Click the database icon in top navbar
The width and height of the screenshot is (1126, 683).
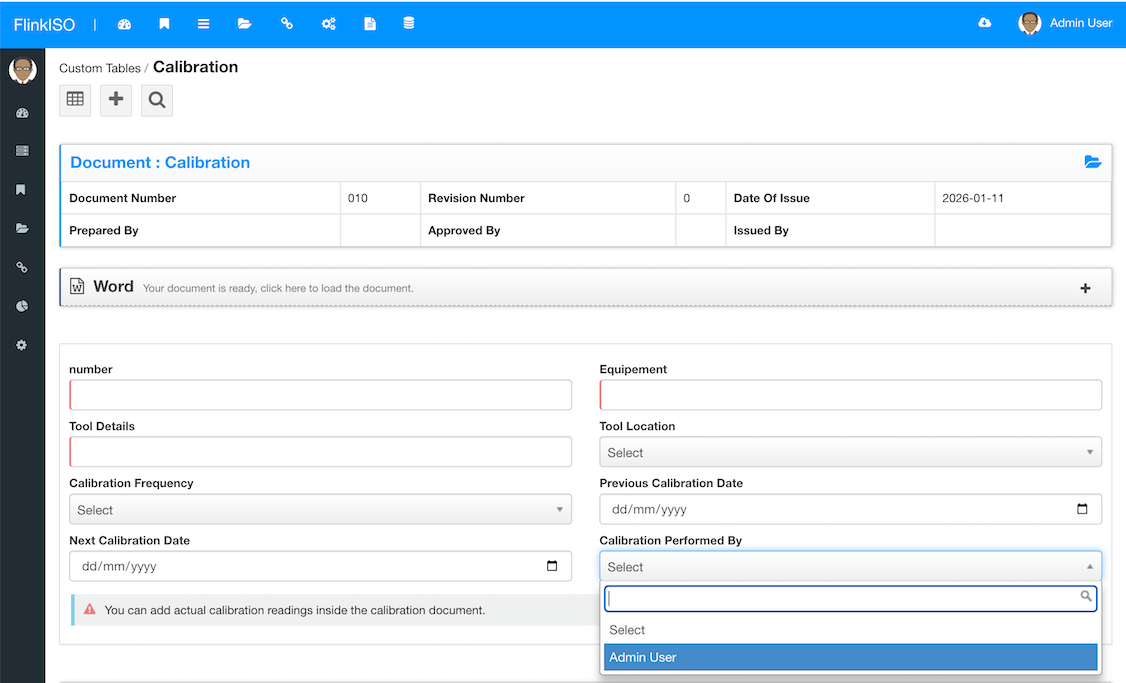pos(409,24)
